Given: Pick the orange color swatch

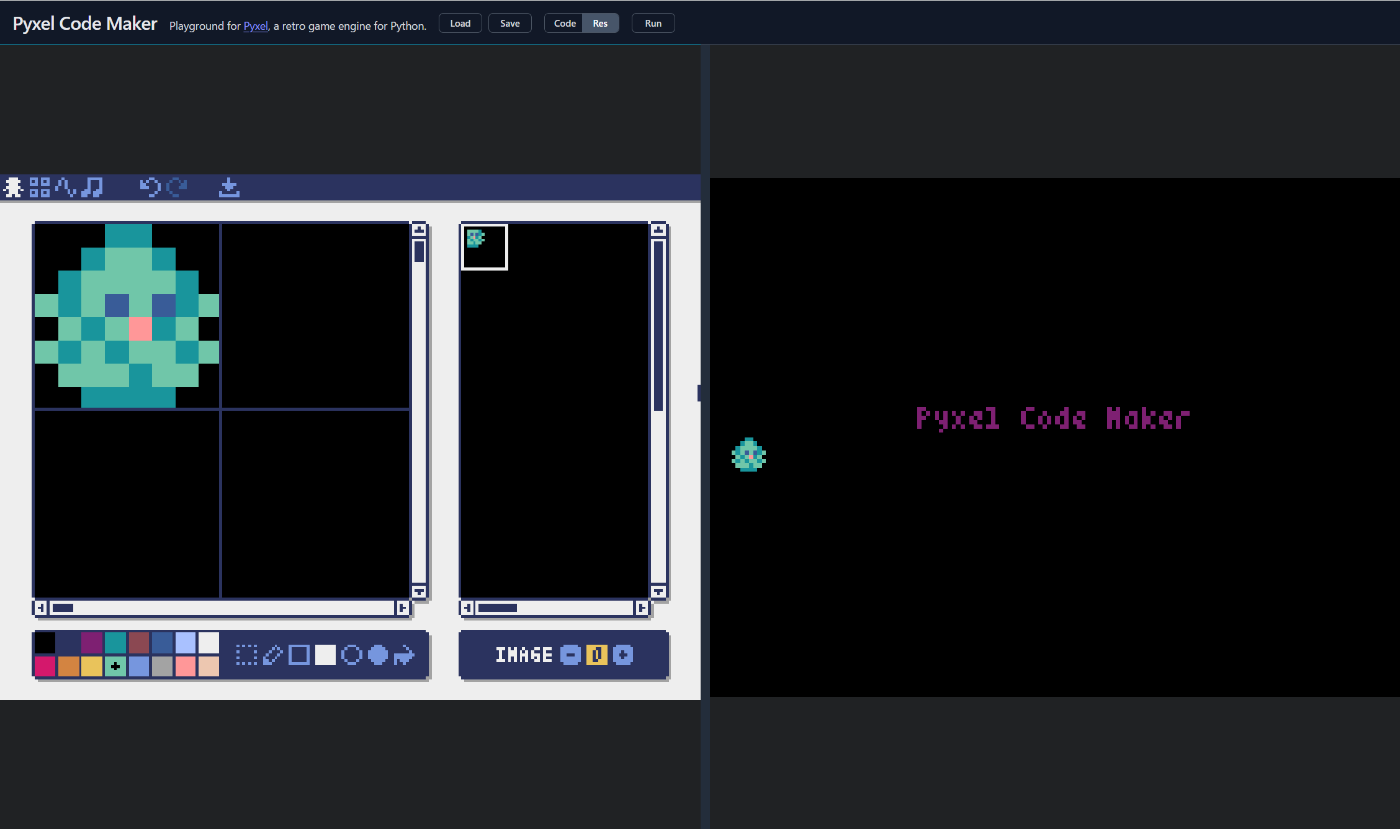Looking at the screenshot, I should (x=69, y=666).
